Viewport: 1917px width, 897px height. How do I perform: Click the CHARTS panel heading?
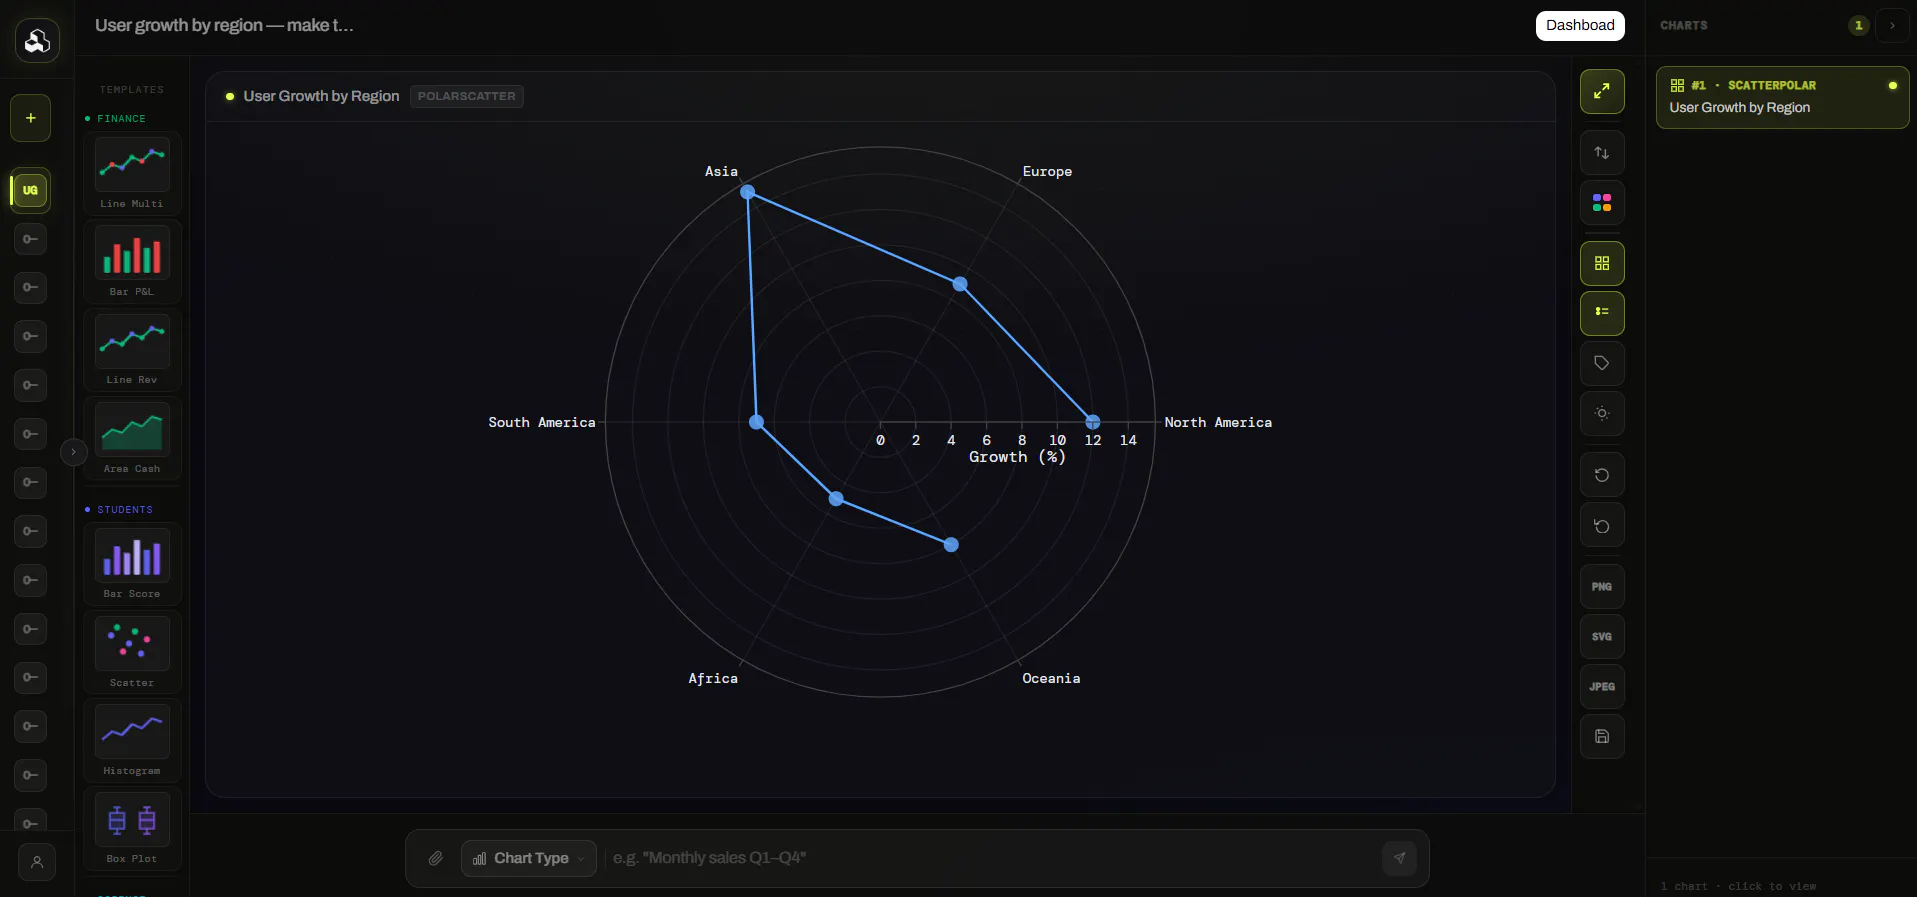tap(1684, 26)
